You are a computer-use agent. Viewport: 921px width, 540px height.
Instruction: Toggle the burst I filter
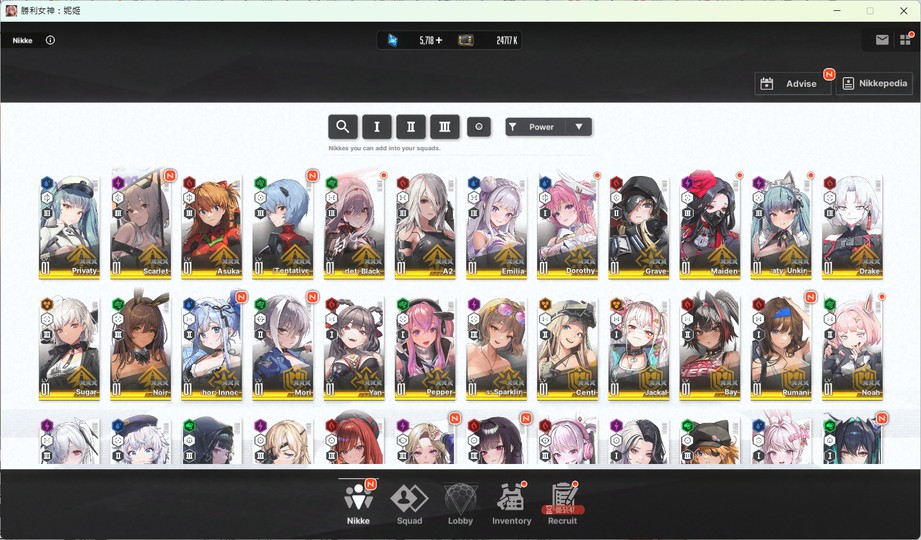pos(377,126)
